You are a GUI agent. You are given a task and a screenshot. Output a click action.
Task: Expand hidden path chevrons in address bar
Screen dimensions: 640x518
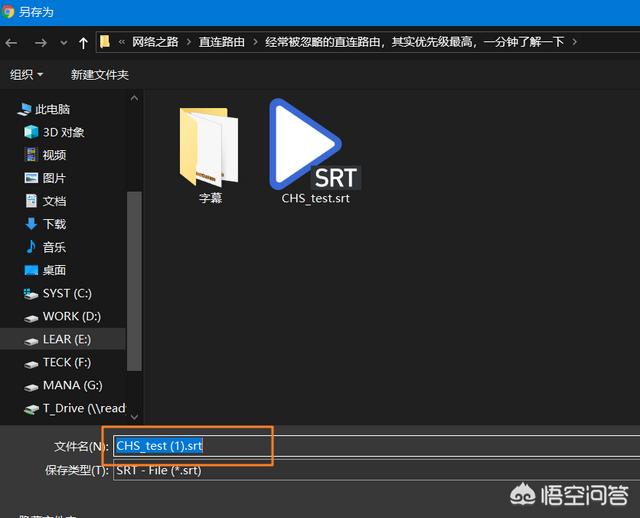(122, 42)
